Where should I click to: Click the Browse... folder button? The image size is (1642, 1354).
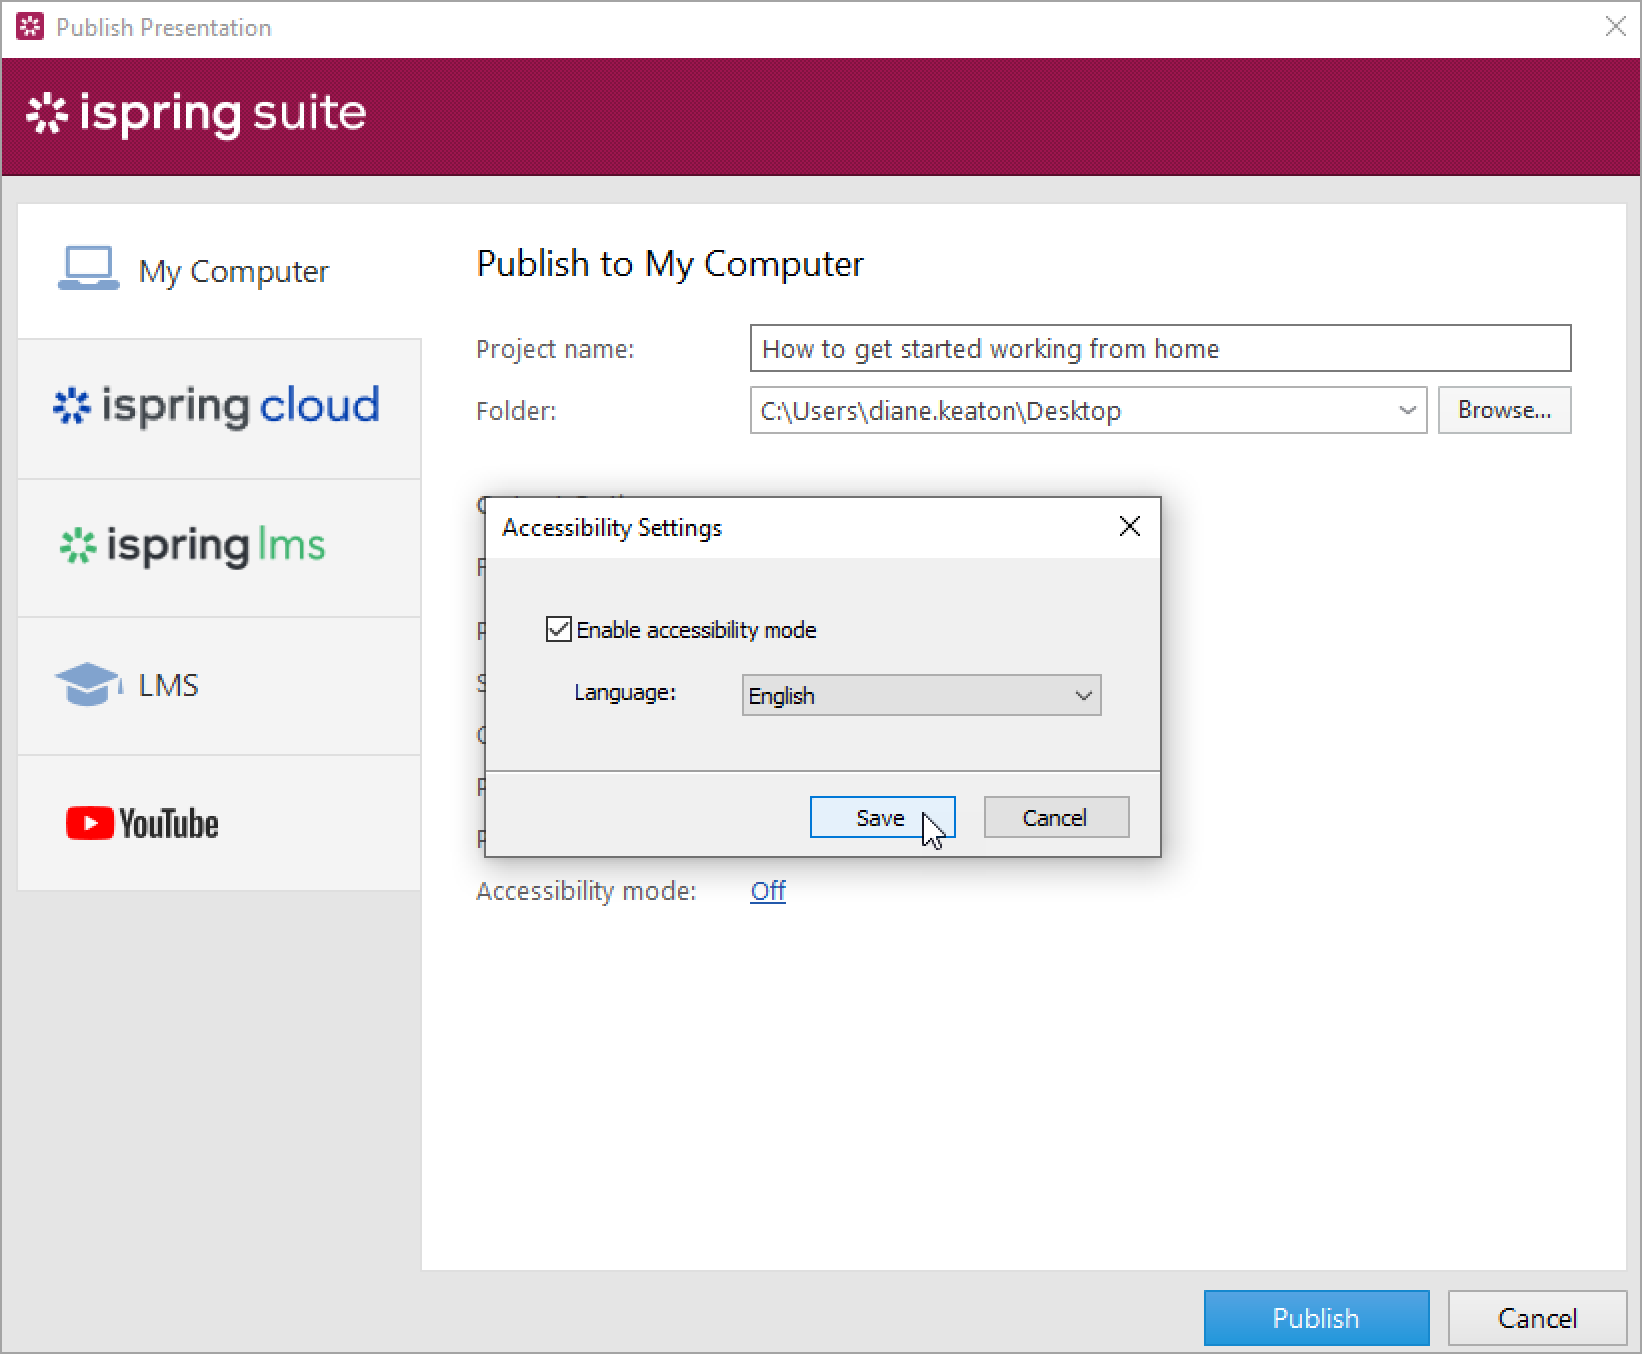[x=1503, y=410]
